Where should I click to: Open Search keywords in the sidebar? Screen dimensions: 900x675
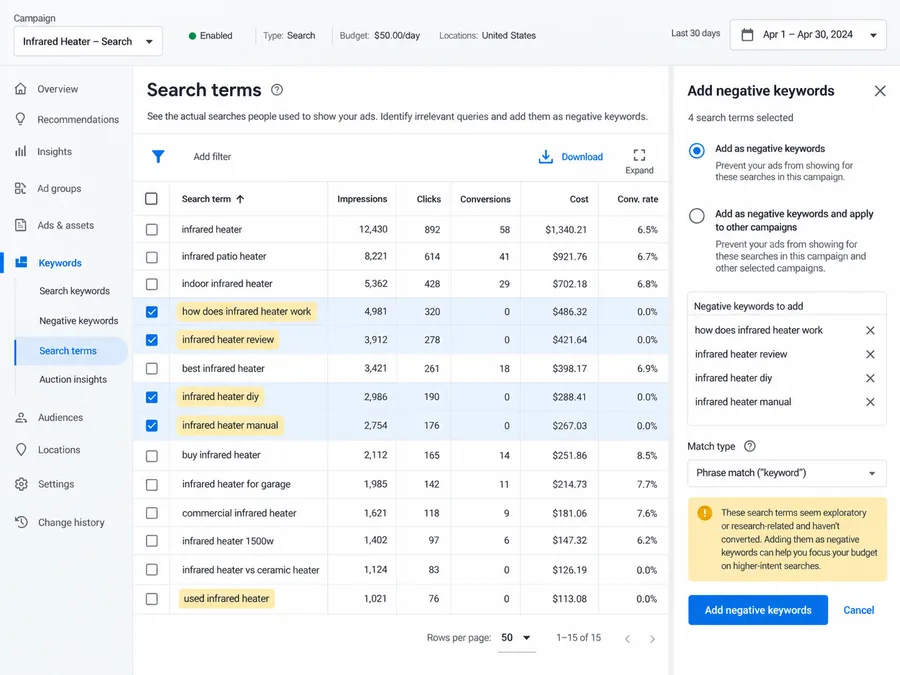coord(75,291)
